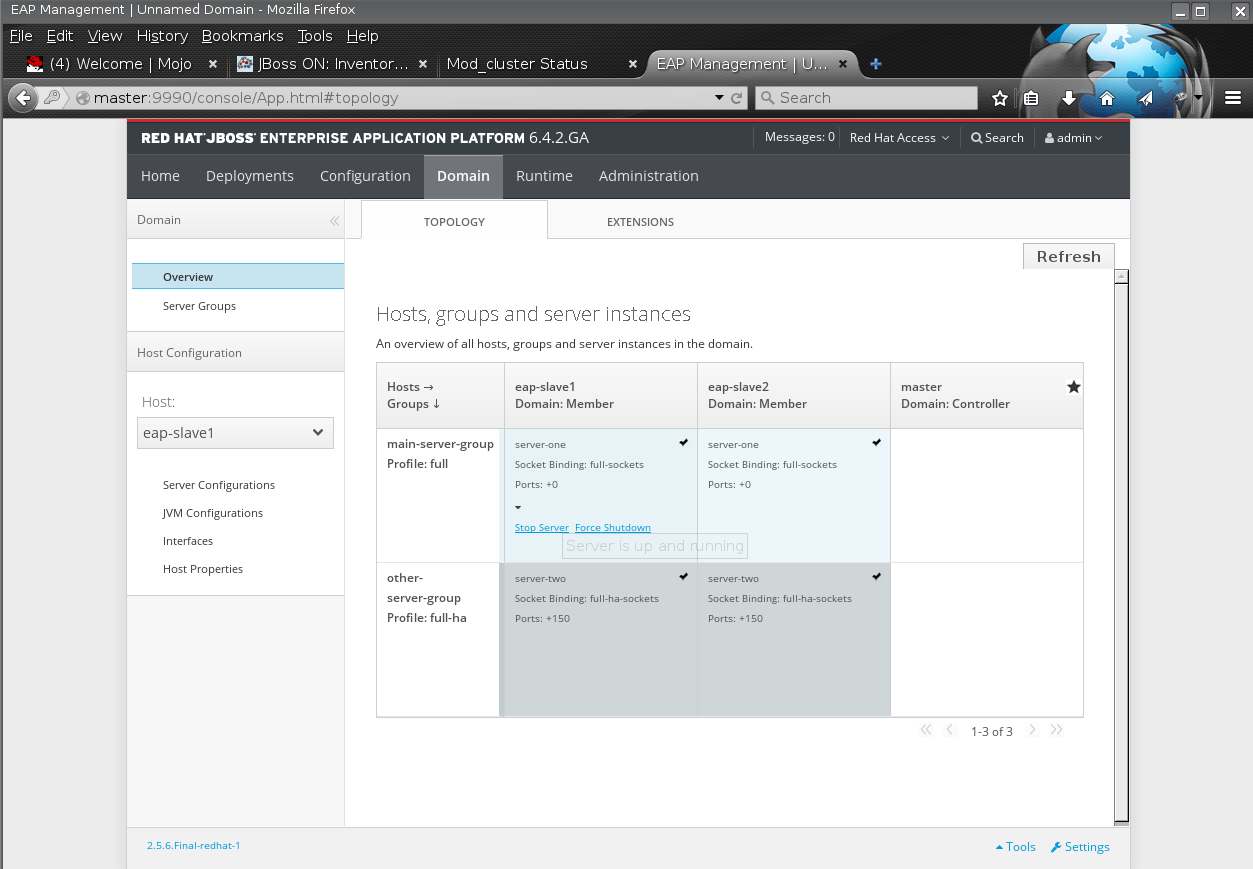The image size is (1253, 869).
Task: Close the EAP Management tab
Action: [x=843, y=64]
